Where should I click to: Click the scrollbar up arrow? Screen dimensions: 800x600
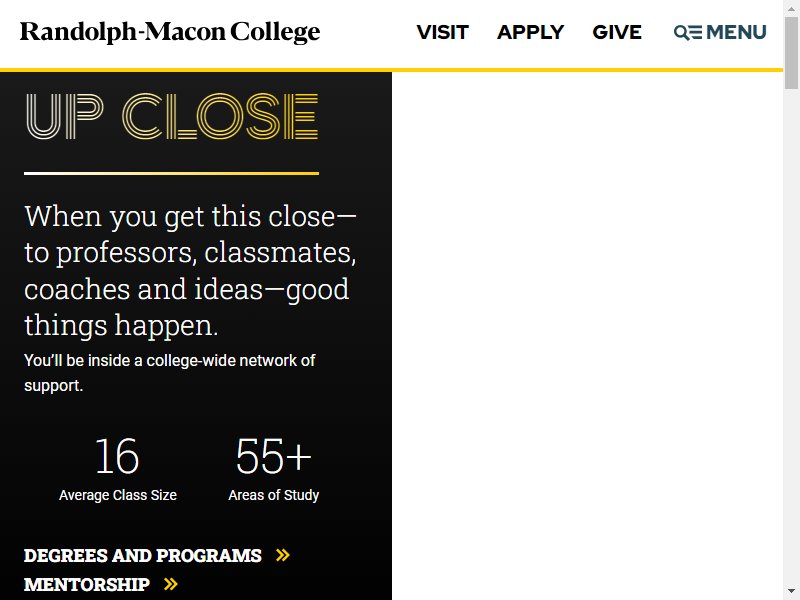(791, 7)
